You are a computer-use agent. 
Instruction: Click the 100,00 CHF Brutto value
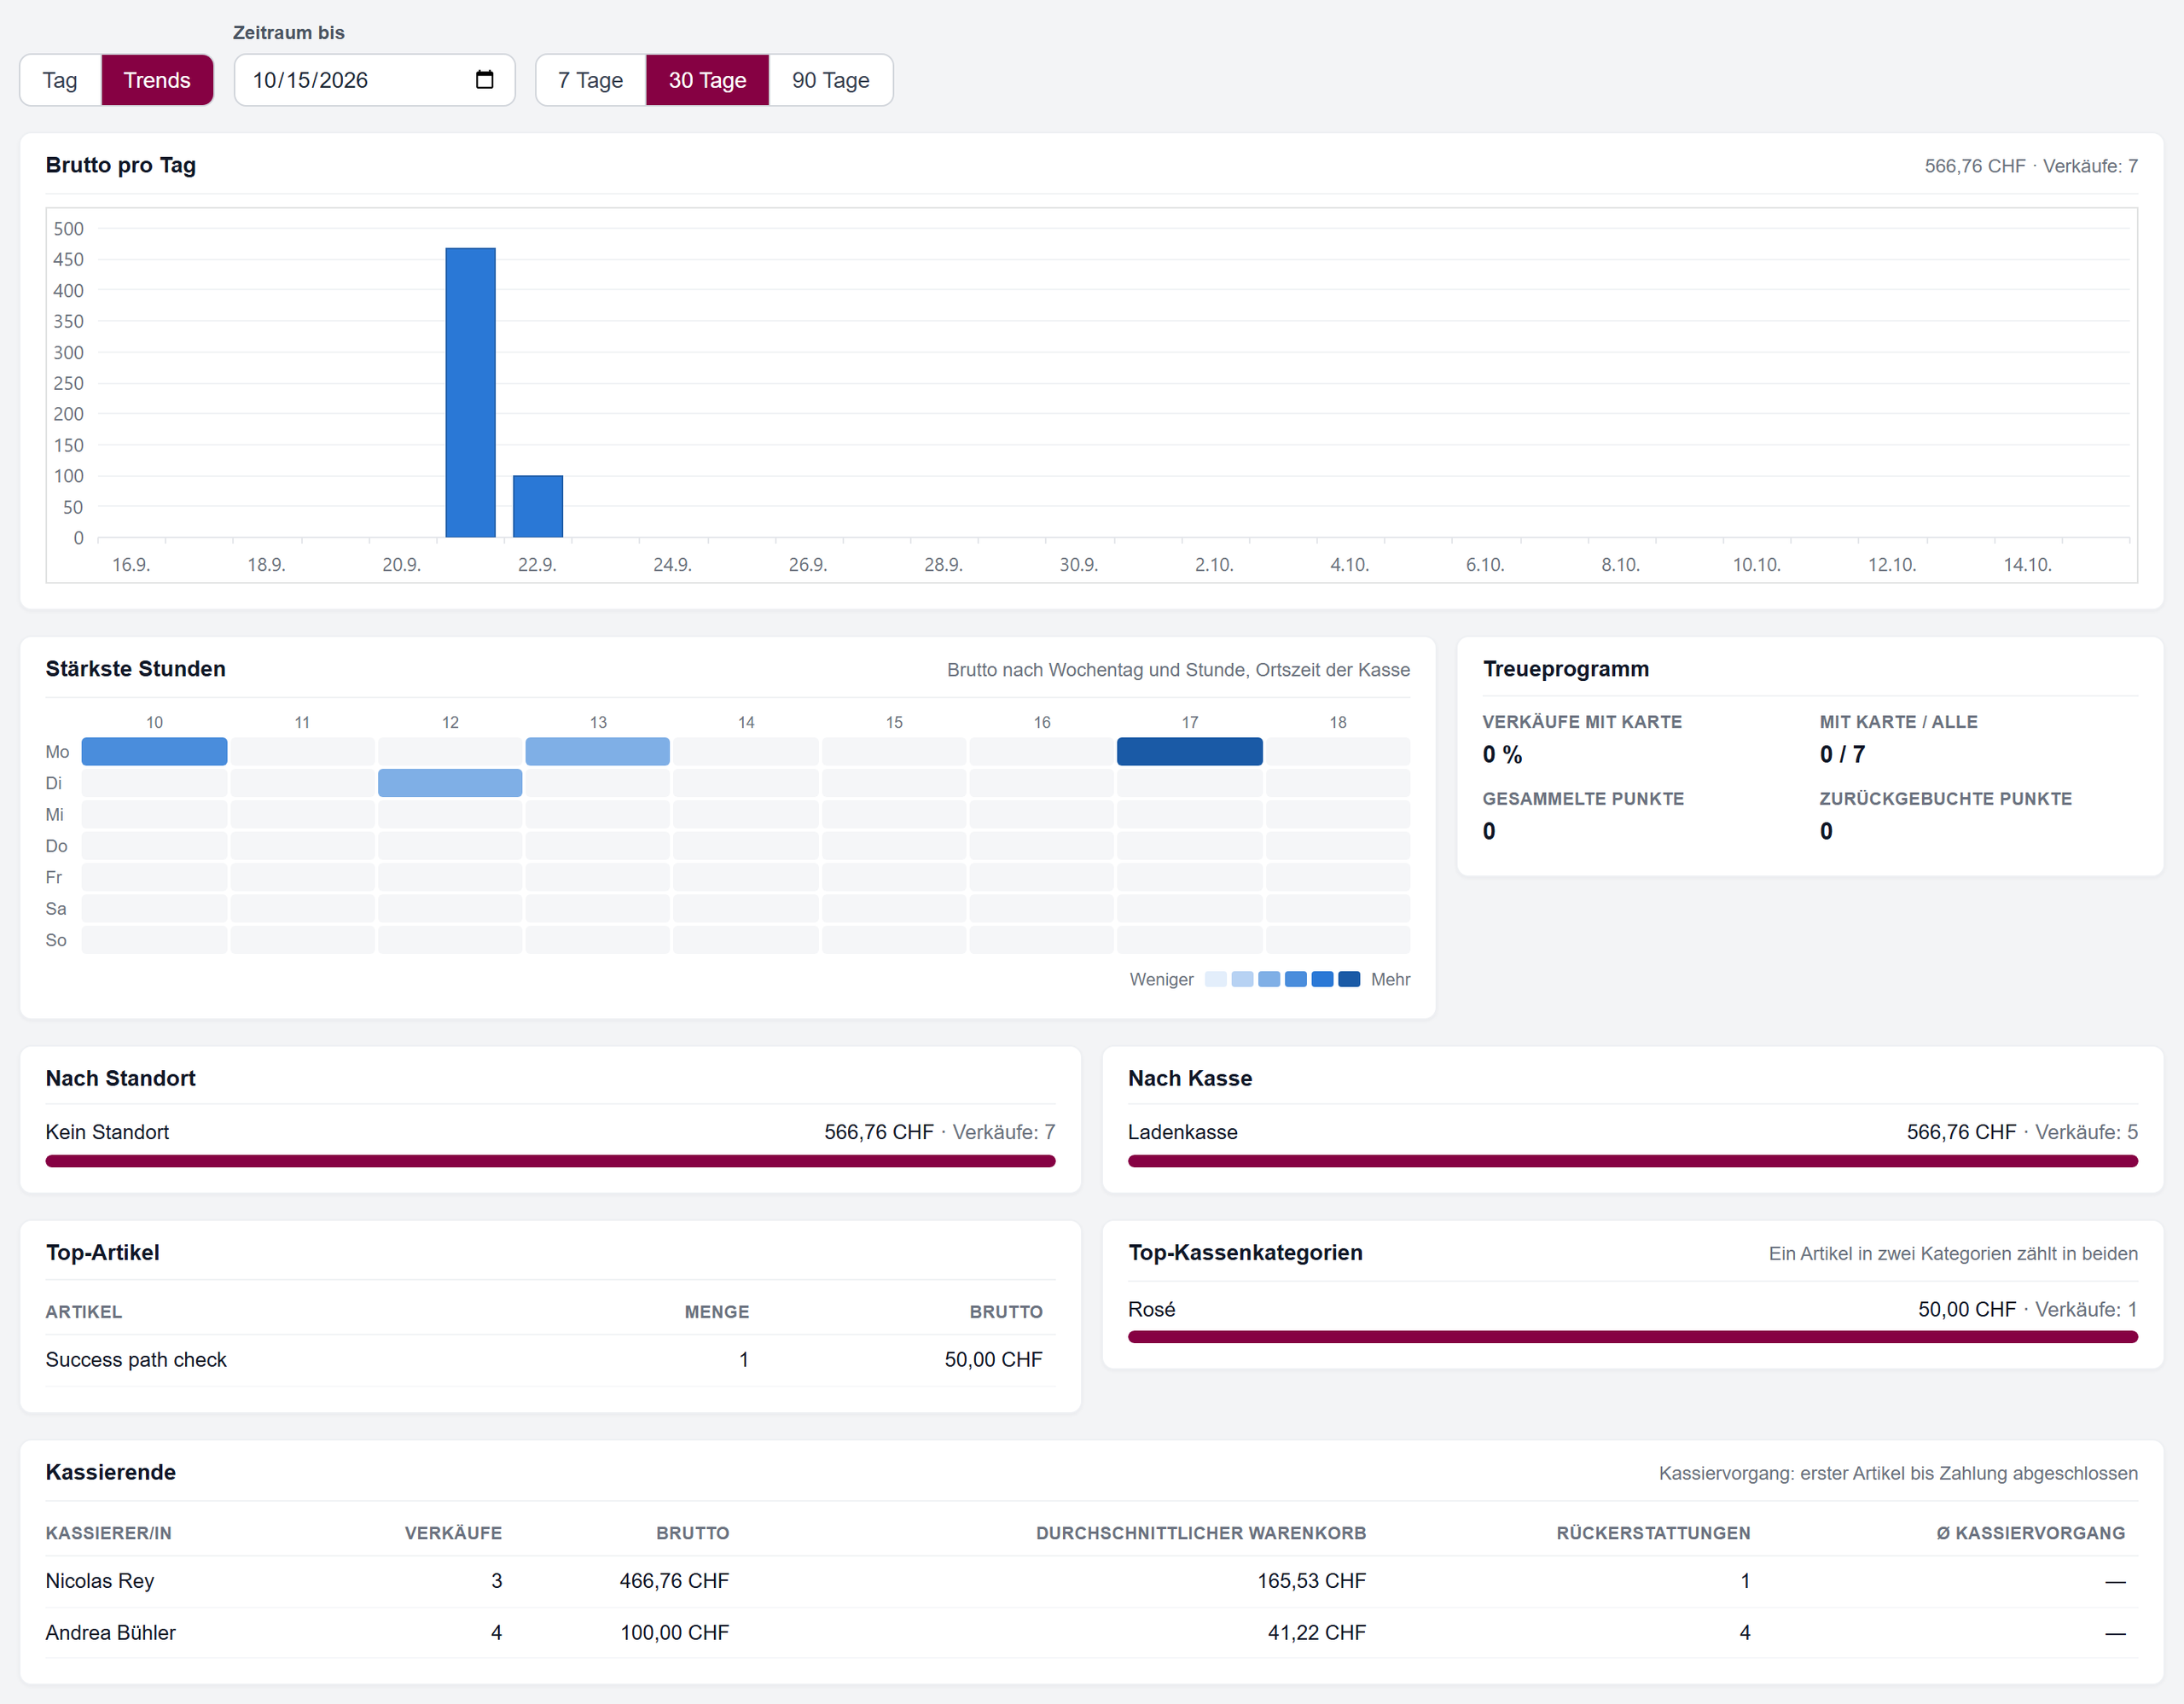point(675,1633)
